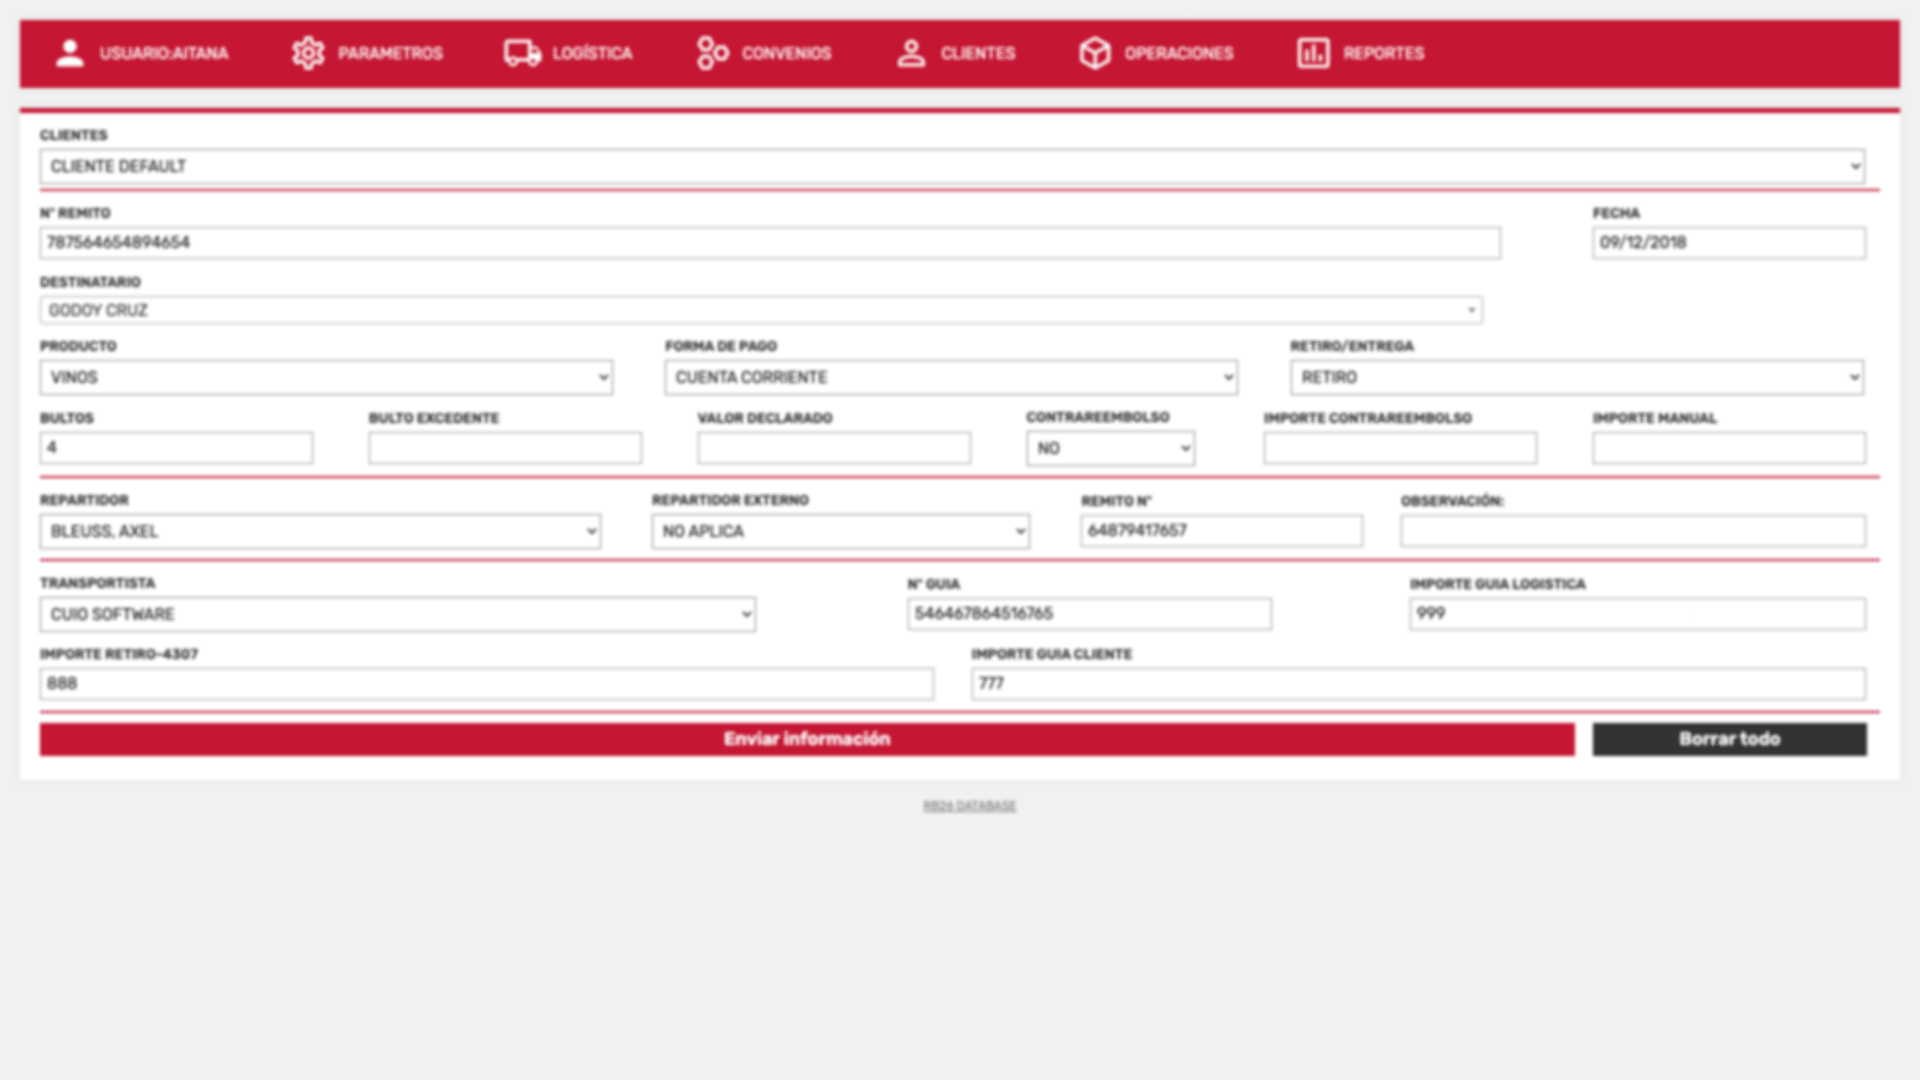Screen dimensions: 1920x1080
Task: Expand the Destinatario dropdown showing GODOY CRUZ
Action: (x=761, y=310)
